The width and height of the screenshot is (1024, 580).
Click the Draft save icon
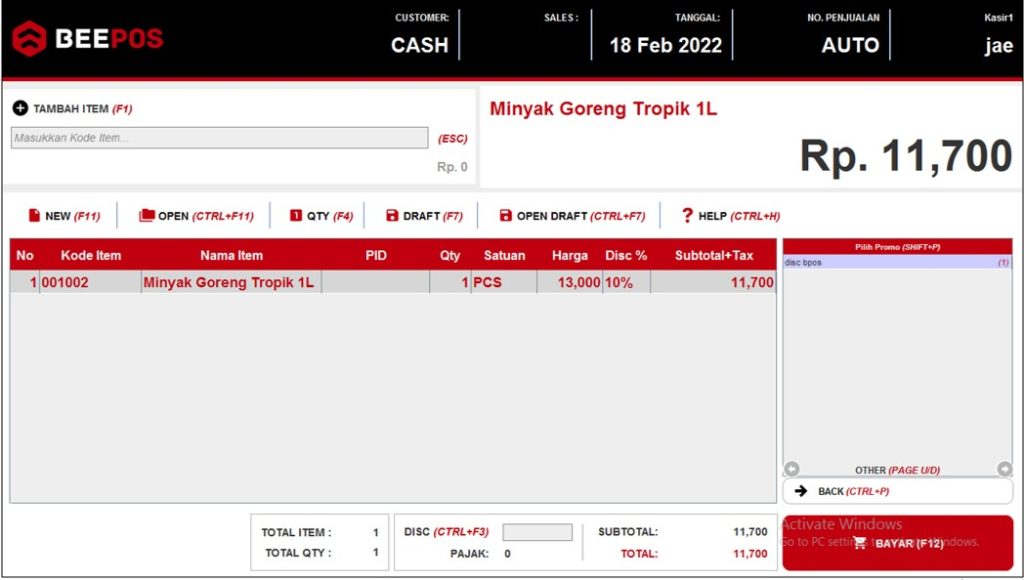(x=392, y=216)
